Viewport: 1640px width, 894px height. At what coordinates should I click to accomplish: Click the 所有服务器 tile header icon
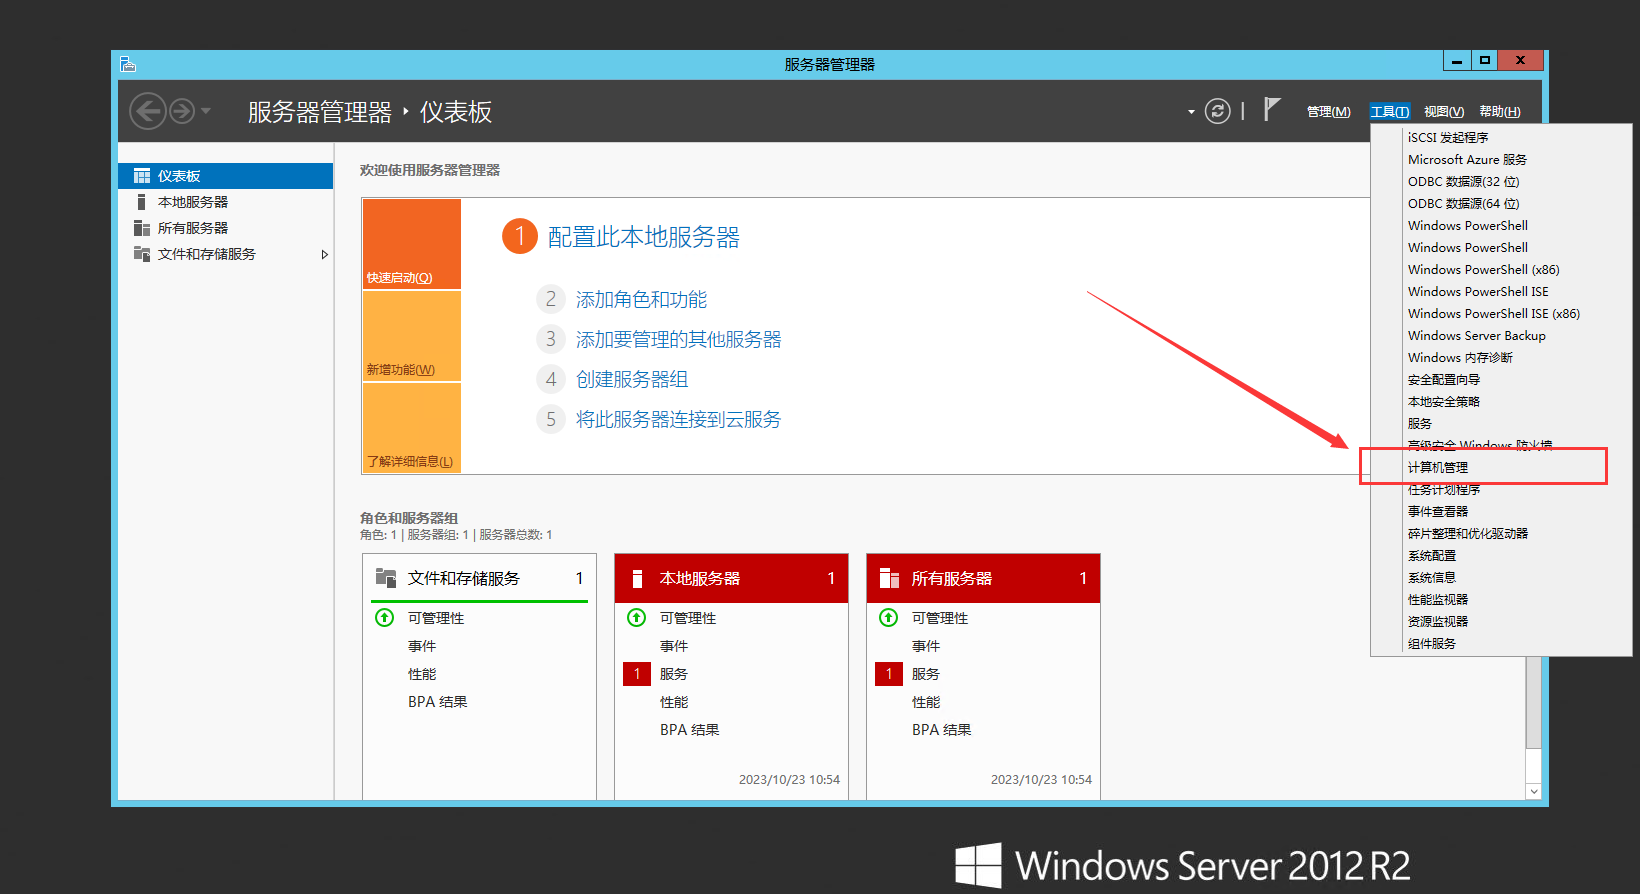(x=889, y=578)
